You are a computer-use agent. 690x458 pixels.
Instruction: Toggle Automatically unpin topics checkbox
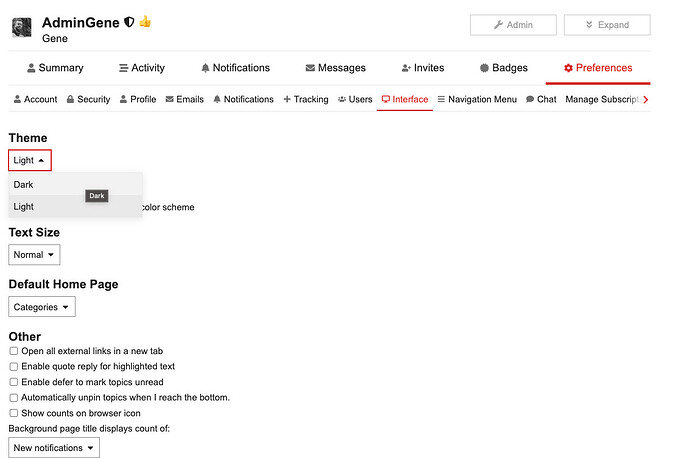[14, 398]
